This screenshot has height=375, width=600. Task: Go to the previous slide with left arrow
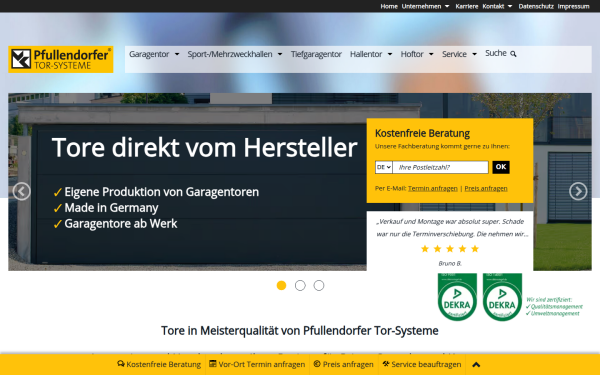pyautogui.click(x=21, y=191)
